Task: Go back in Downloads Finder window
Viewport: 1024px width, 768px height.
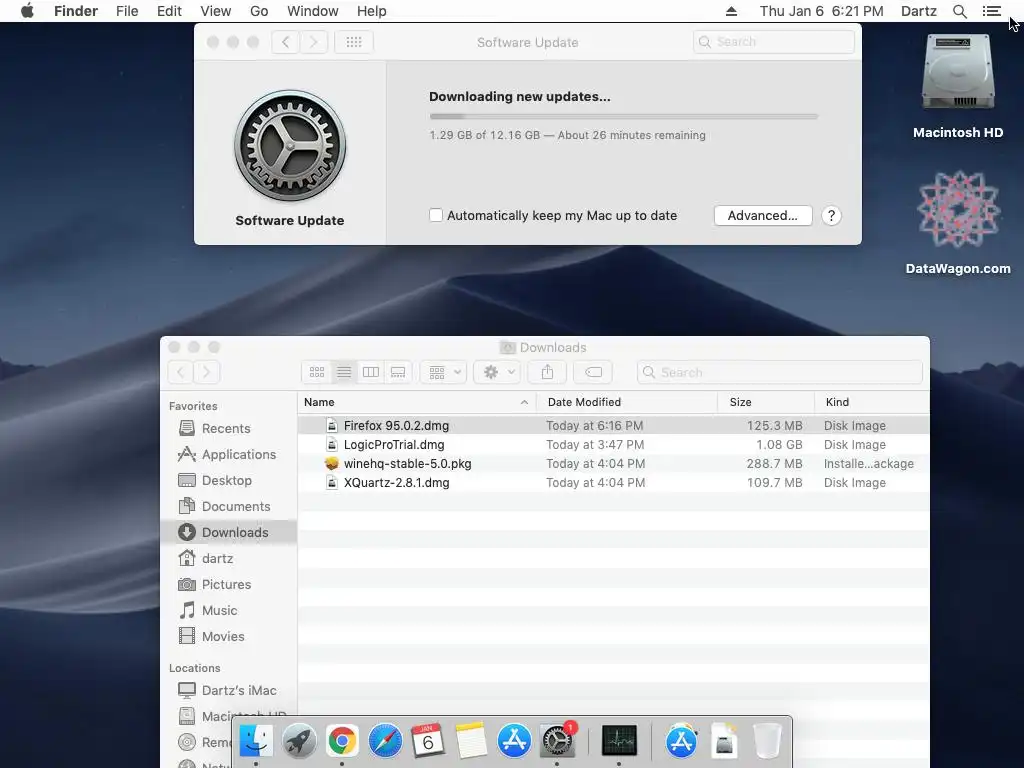Action: coord(181,372)
